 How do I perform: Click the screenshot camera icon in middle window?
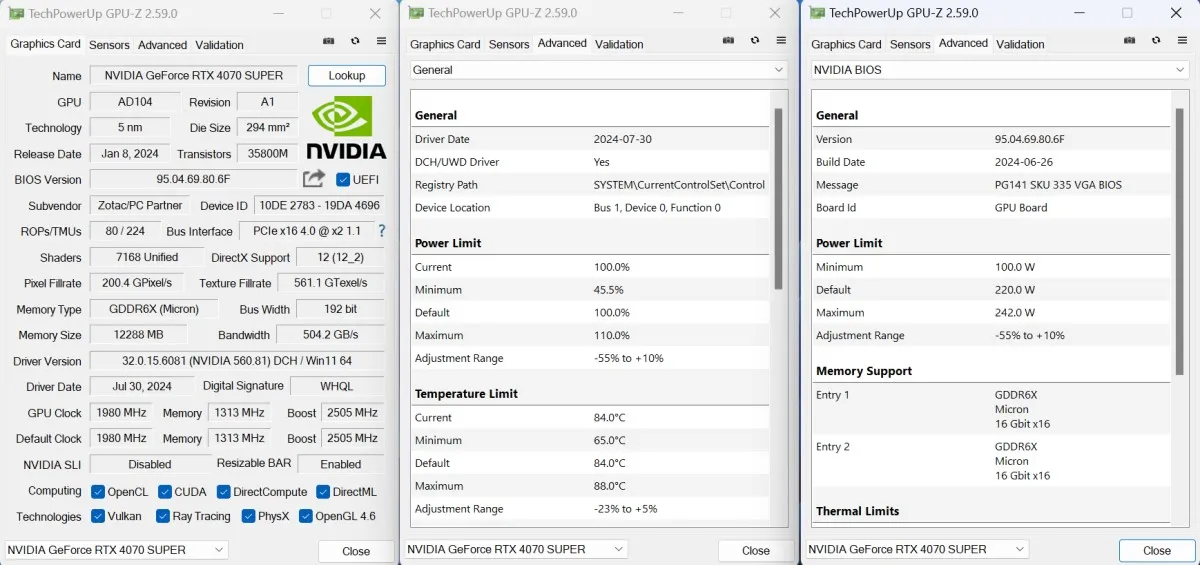coord(728,41)
